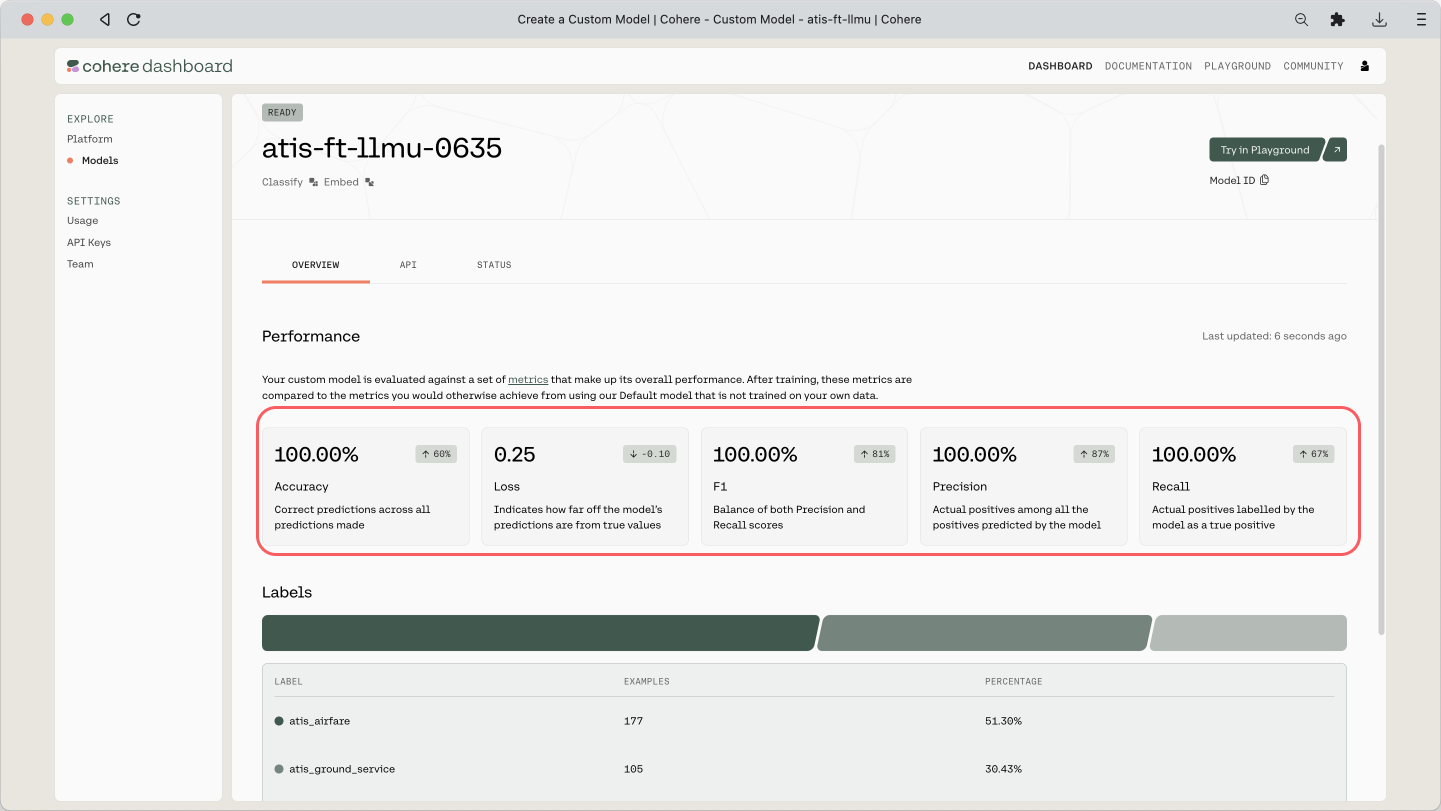This screenshot has height=811, width=1441.
Task: Click the Loss 0.25 metric card
Action: pos(585,487)
